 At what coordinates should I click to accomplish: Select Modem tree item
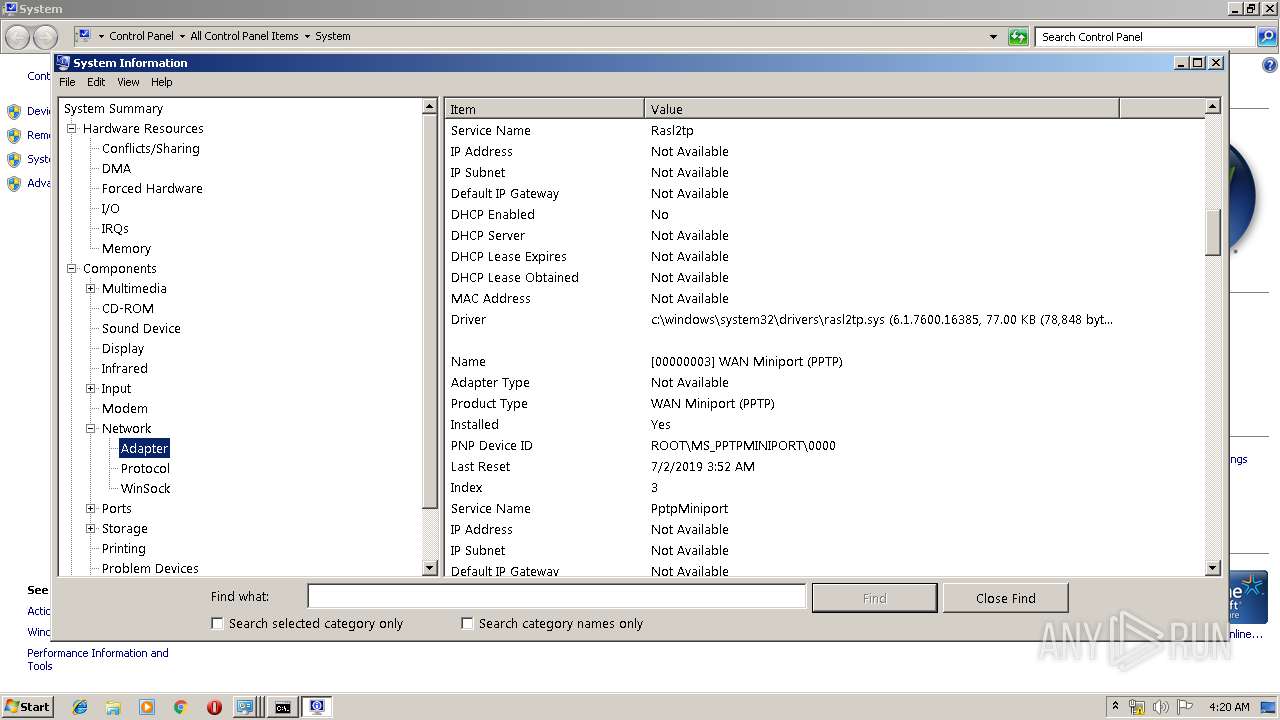tap(125, 408)
